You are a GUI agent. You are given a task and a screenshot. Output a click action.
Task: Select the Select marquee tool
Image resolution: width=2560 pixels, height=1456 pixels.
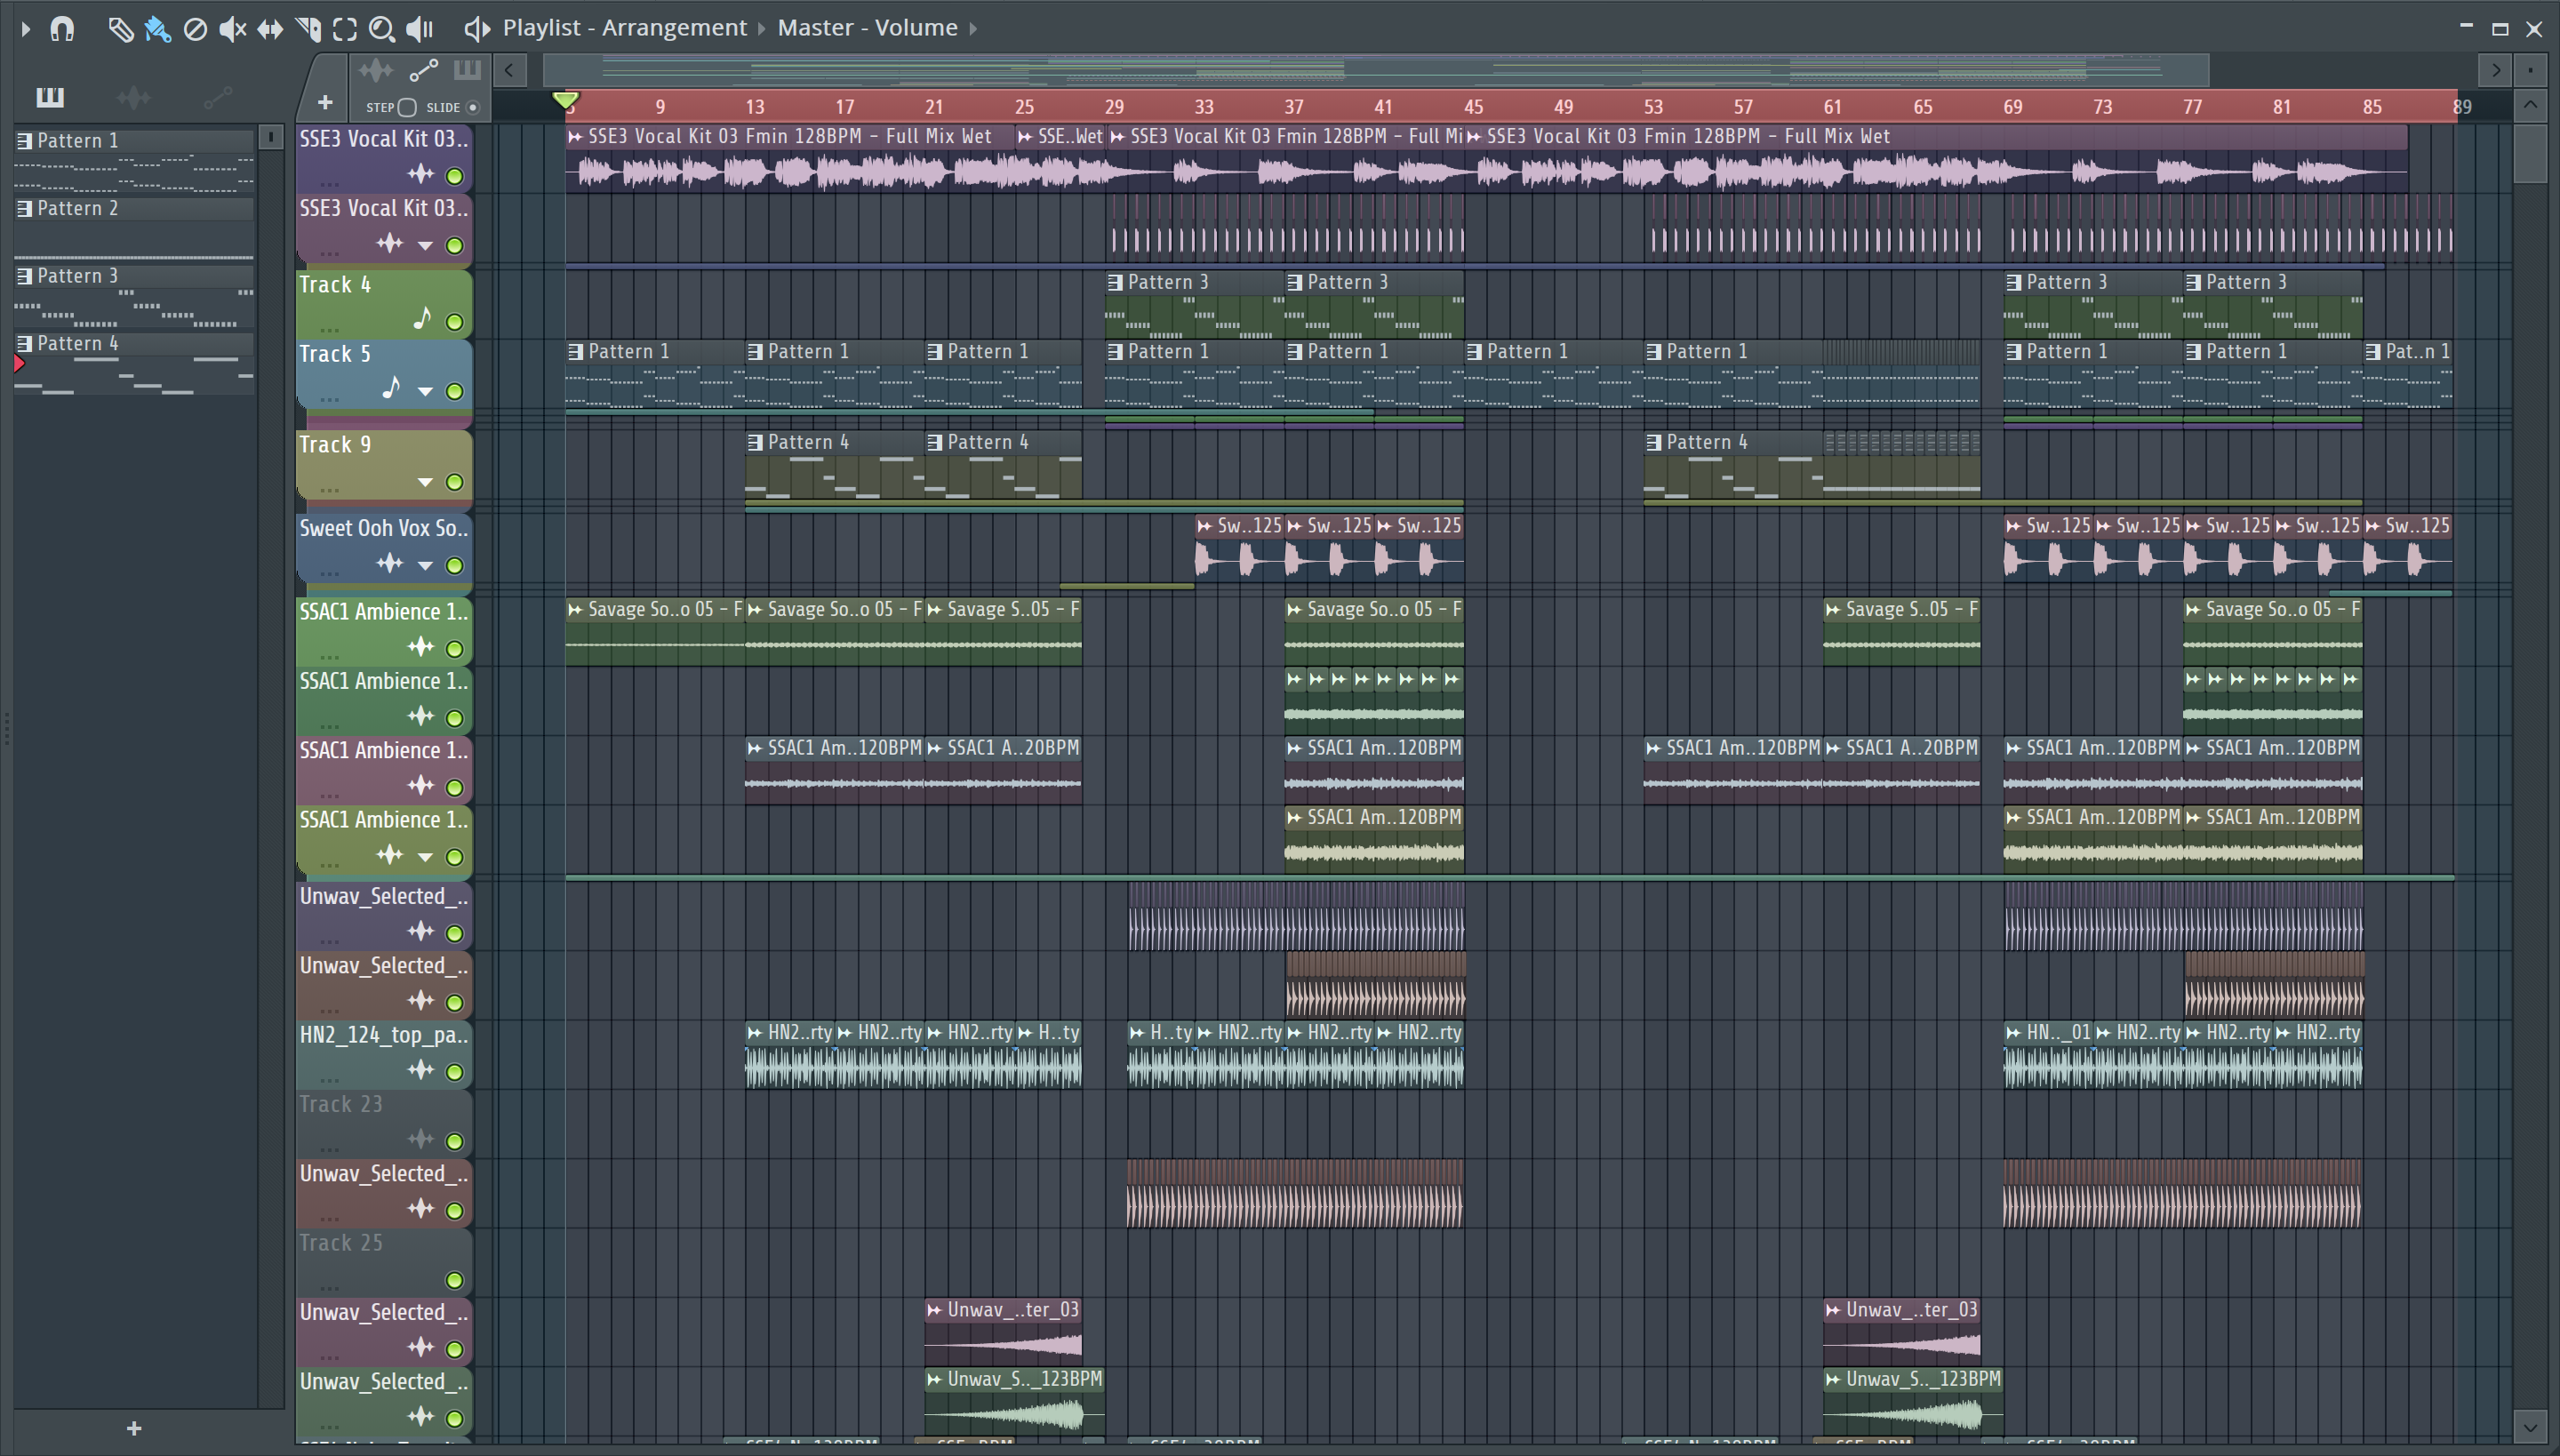click(345, 29)
